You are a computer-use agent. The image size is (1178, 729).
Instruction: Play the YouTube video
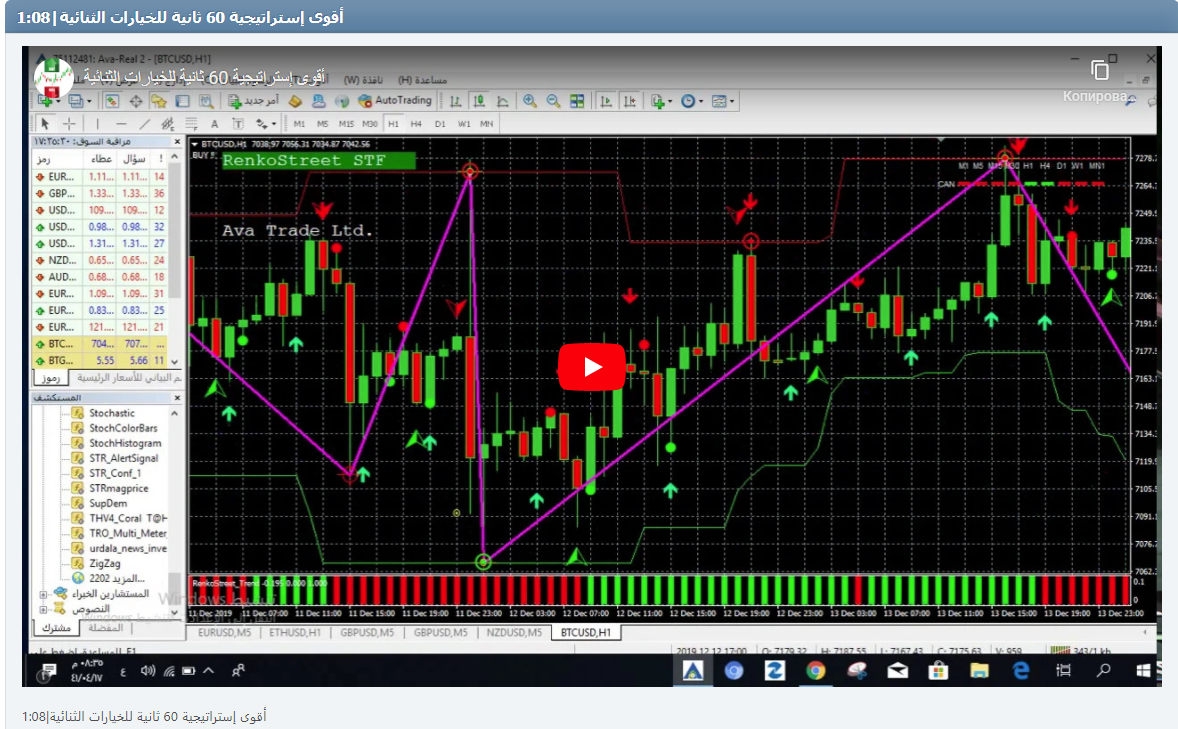pyautogui.click(x=590, y=367)
